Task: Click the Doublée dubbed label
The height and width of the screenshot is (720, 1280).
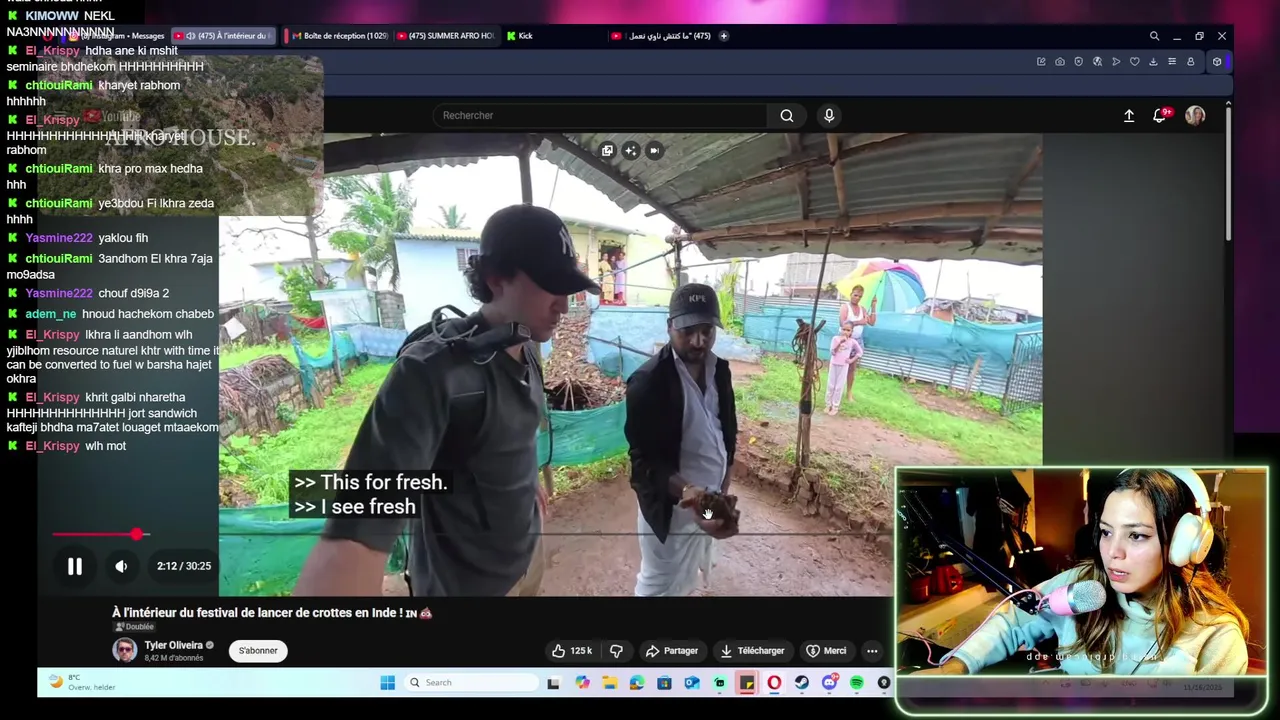Action: point(135,627)
